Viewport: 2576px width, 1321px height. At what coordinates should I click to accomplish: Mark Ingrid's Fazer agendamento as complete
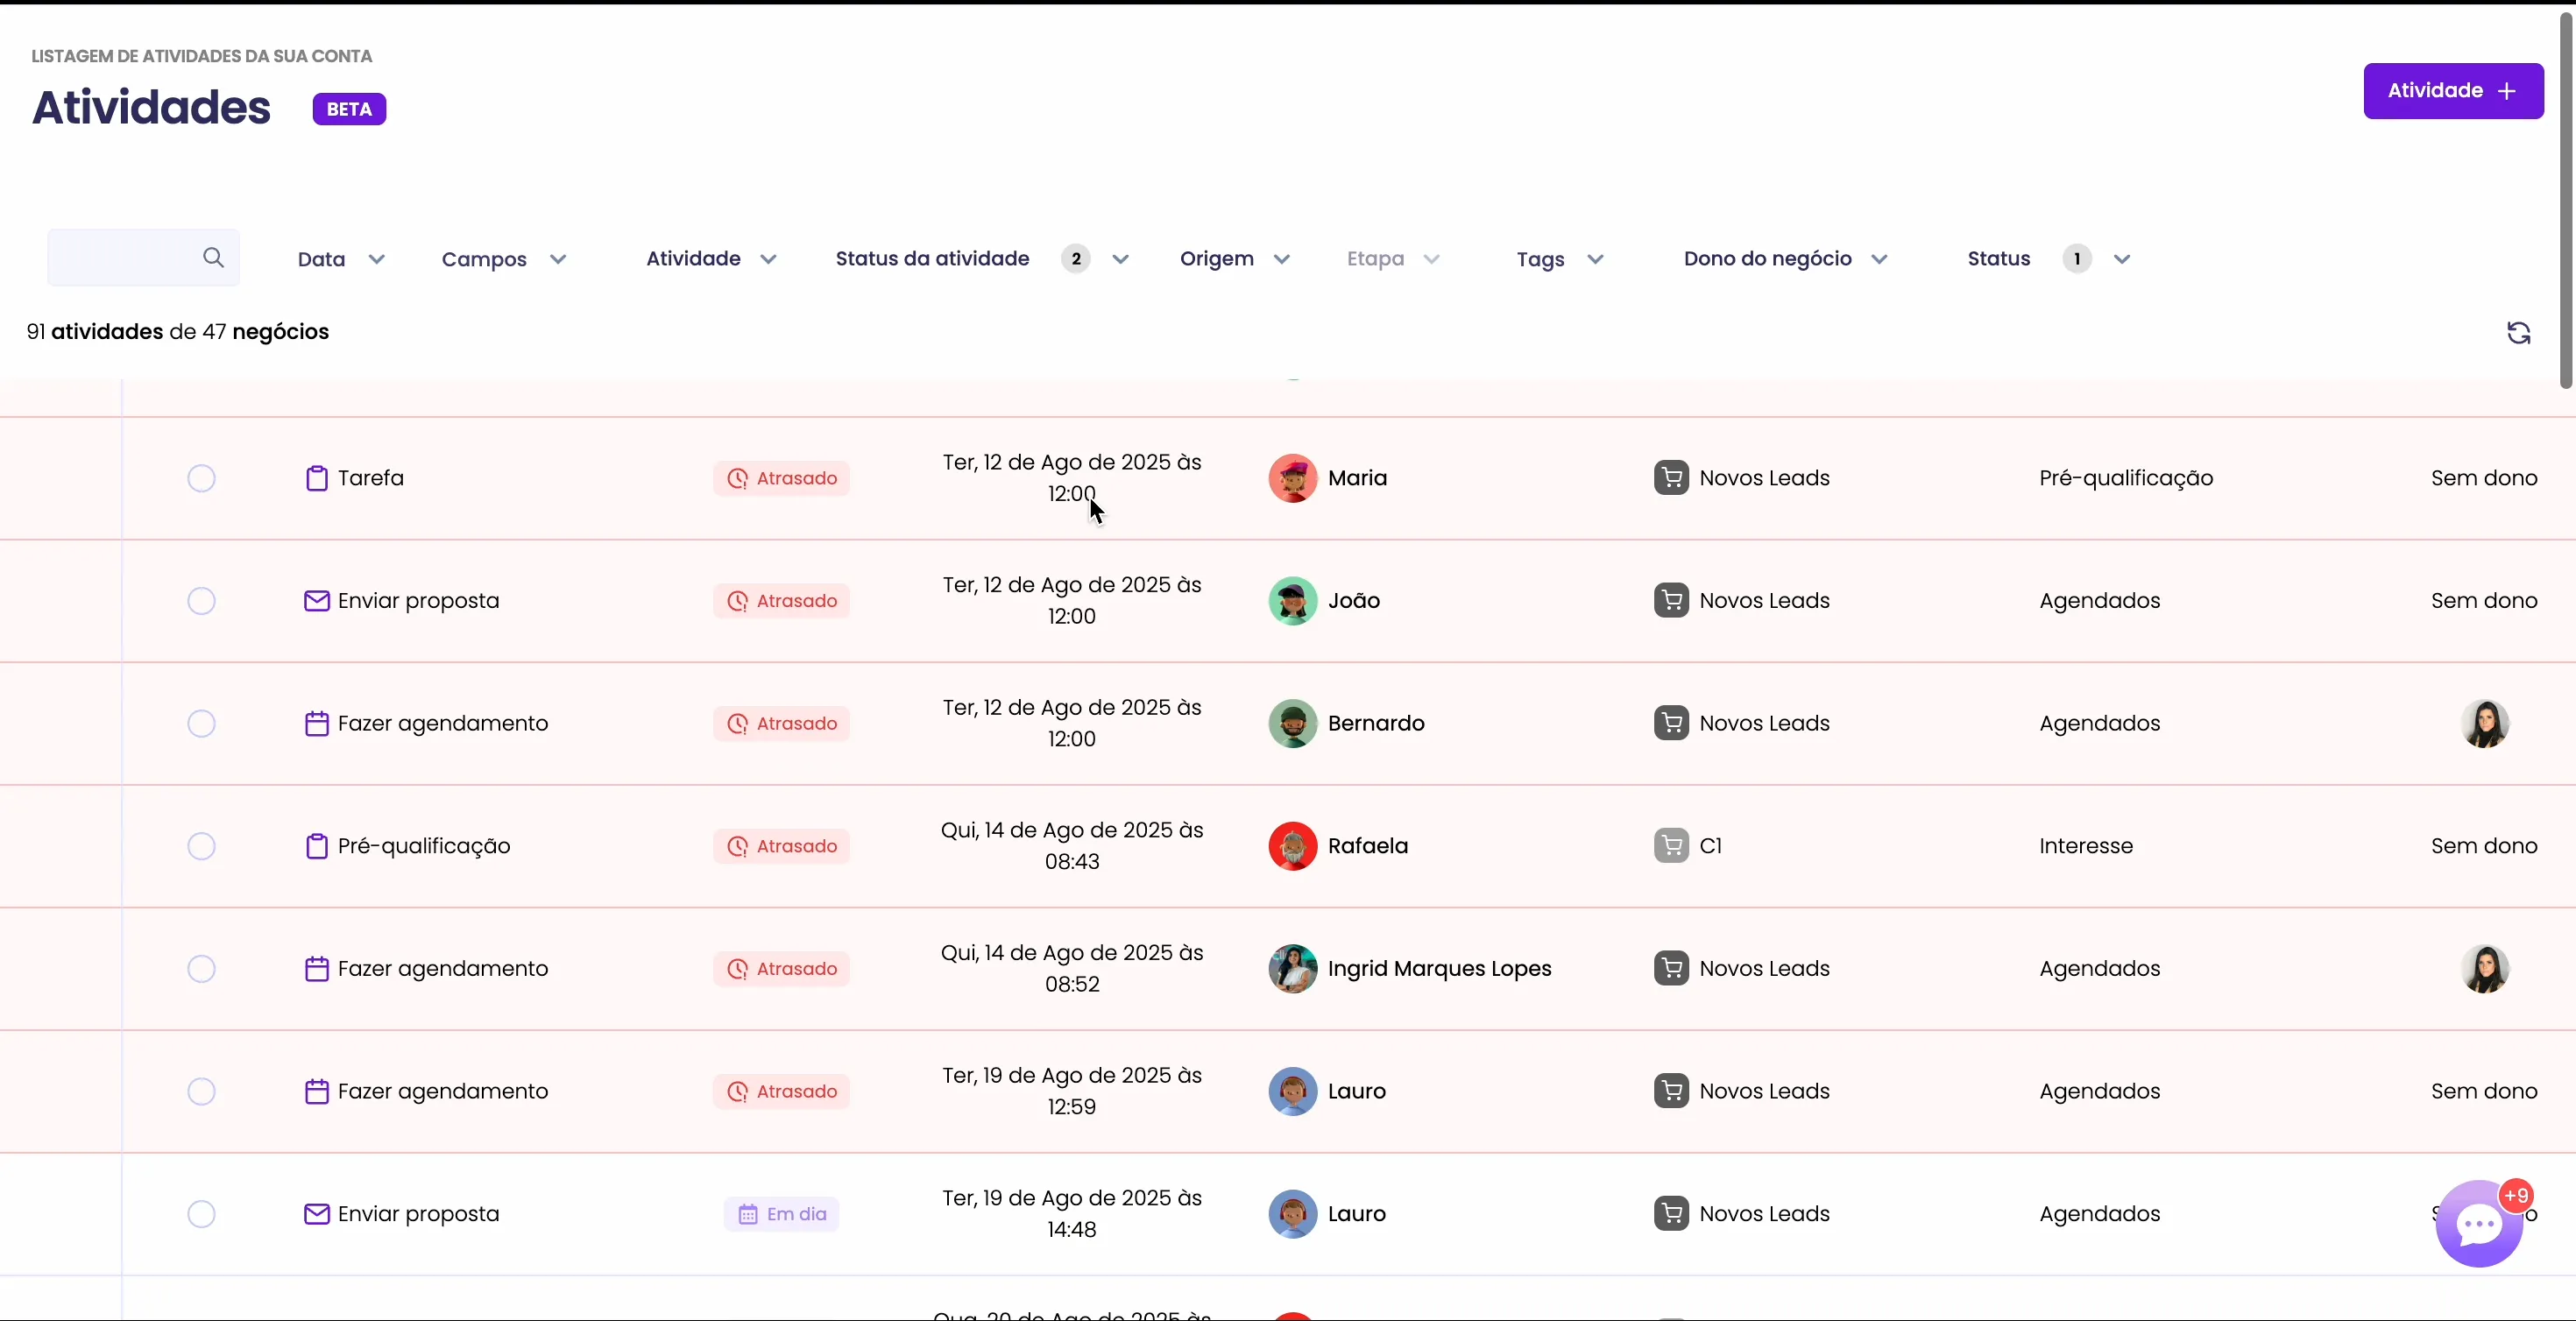[x=201, y=969]
